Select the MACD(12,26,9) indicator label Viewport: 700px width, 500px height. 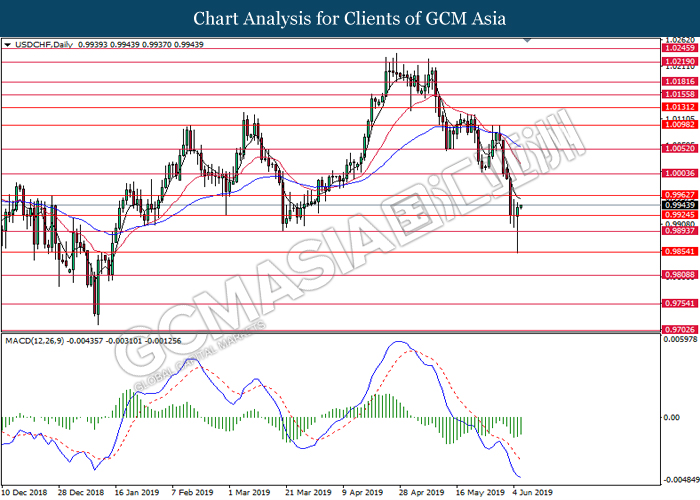tap(35, 341)
